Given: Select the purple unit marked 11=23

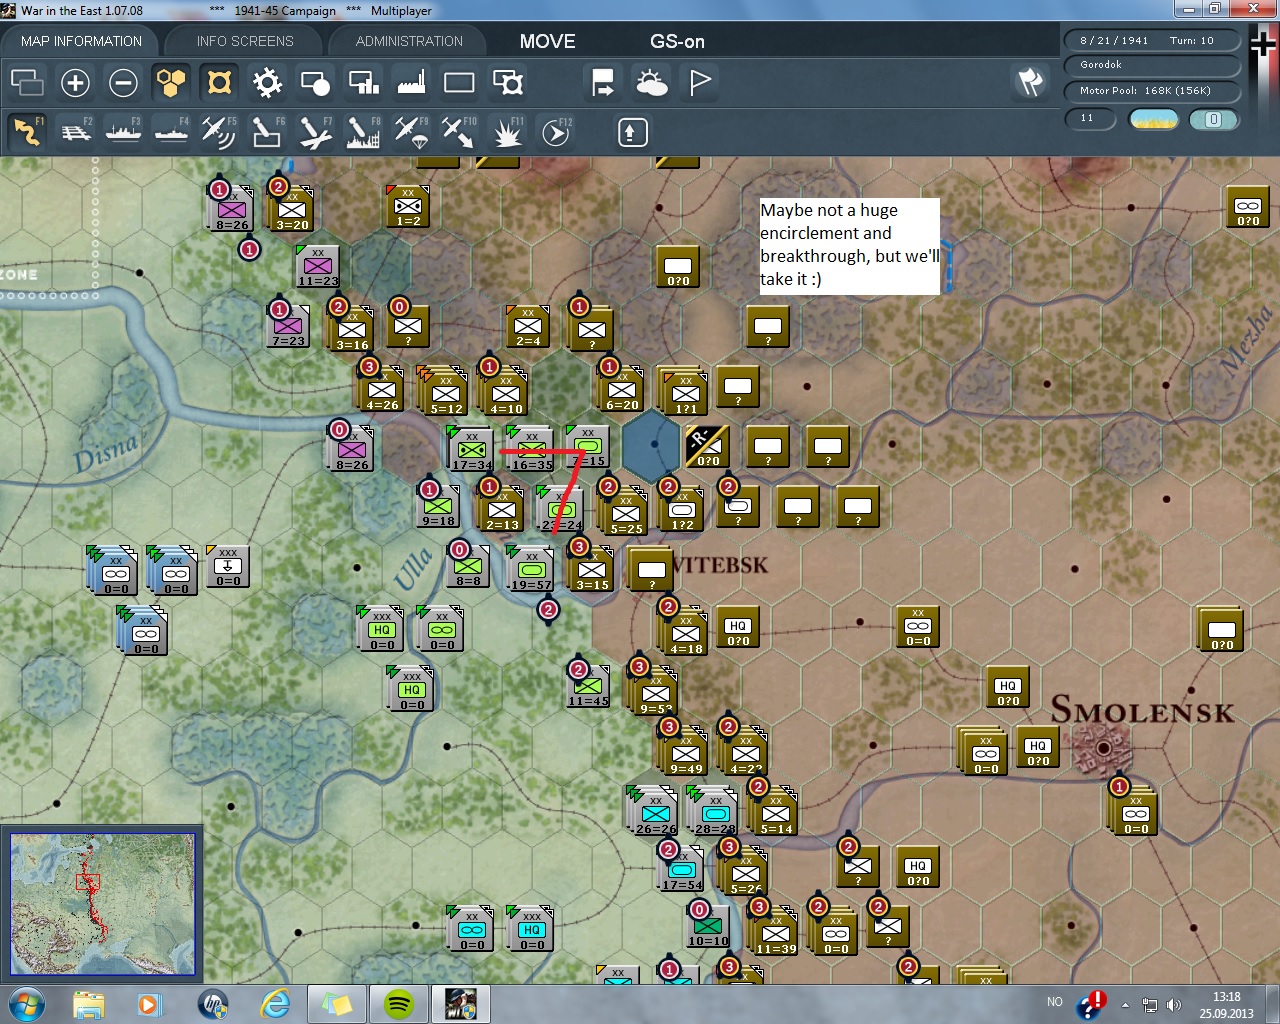Looking at the screenshot, I should tap(318, 266).
